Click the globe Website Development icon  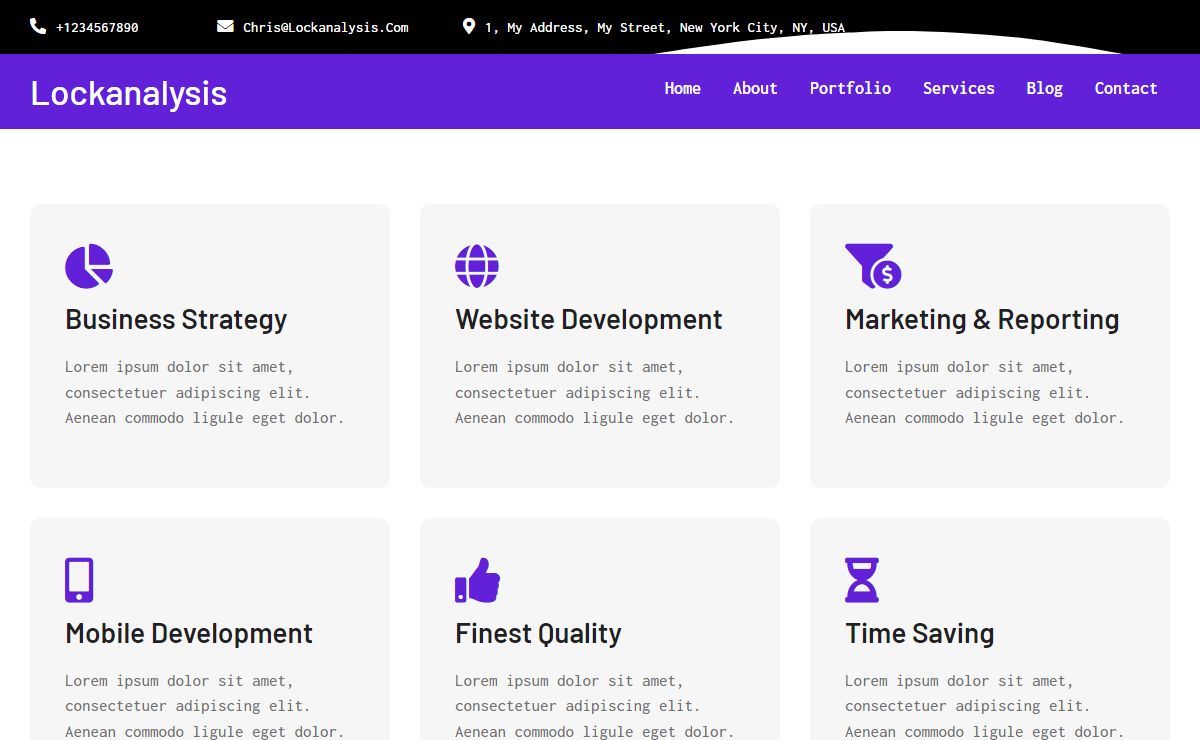pos(477,266)
